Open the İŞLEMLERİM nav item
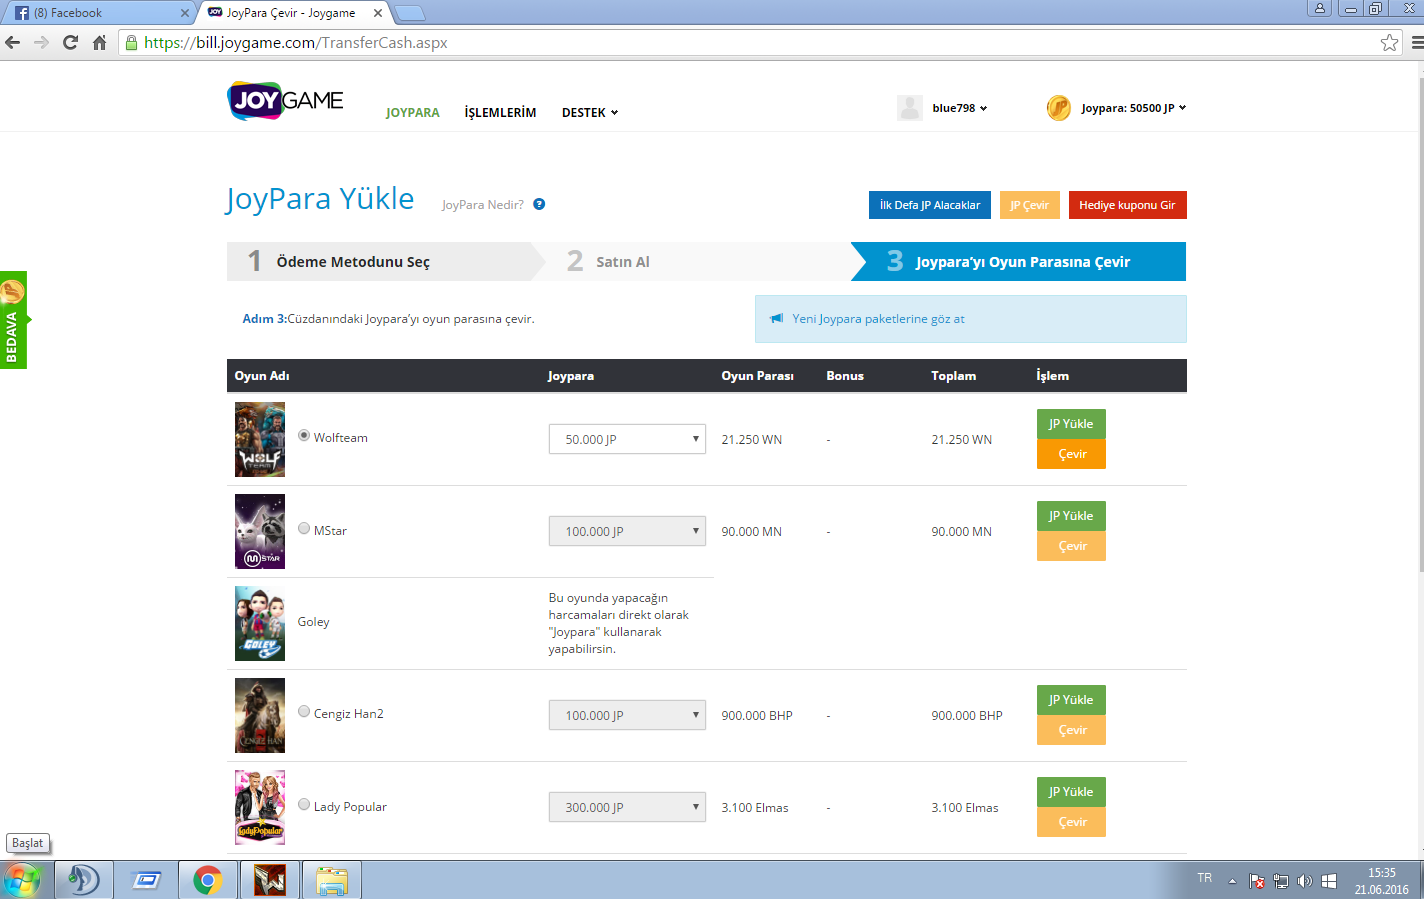The height and width of the screenshot is (899, 1424). [500, 113]
